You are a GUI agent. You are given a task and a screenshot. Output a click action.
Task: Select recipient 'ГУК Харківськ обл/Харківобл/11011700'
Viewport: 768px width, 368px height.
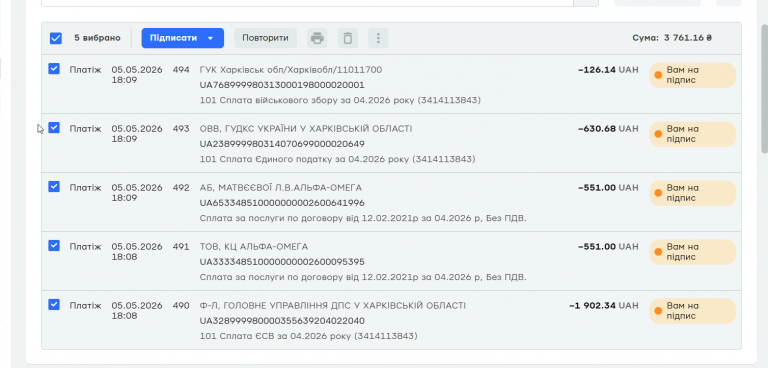pos(291,70)
